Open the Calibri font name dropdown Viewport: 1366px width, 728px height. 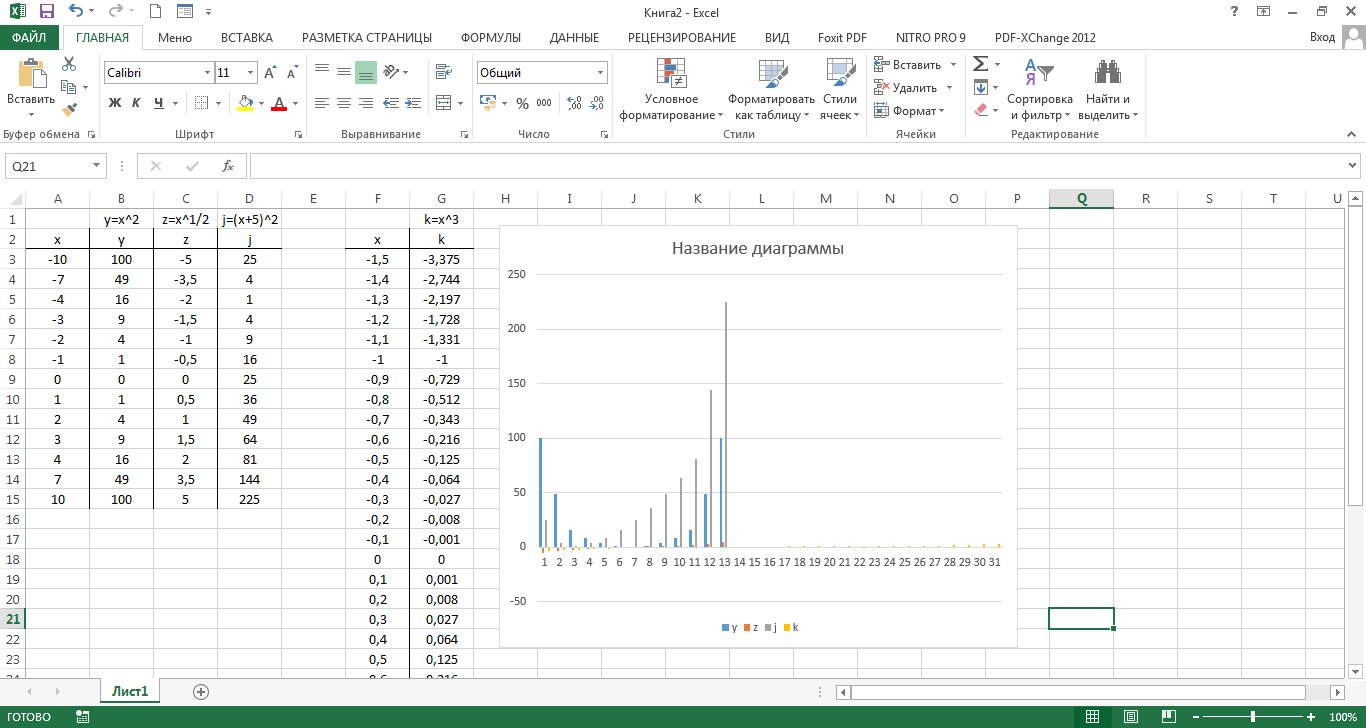pos(208,73)
